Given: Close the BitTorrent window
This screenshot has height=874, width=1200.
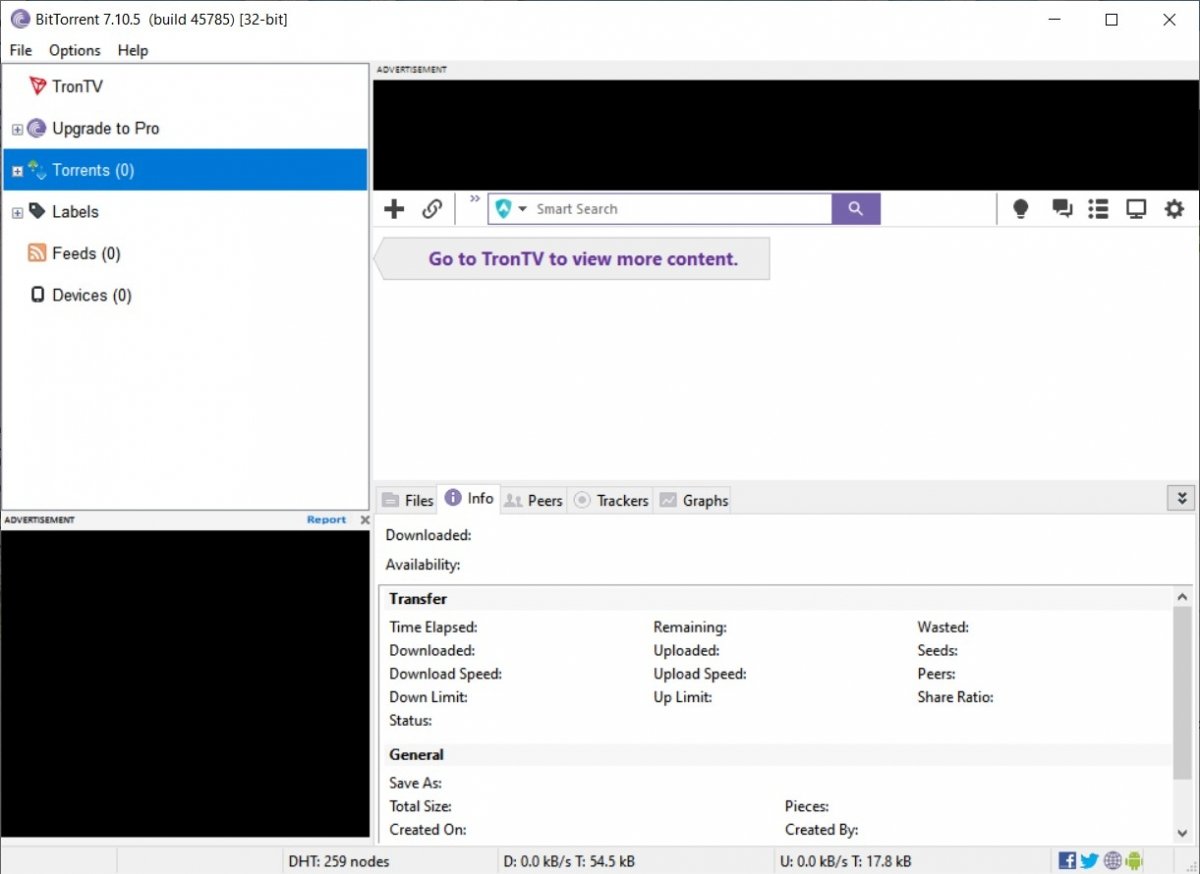Looking at the screenshot, I should click(1169, 19).
